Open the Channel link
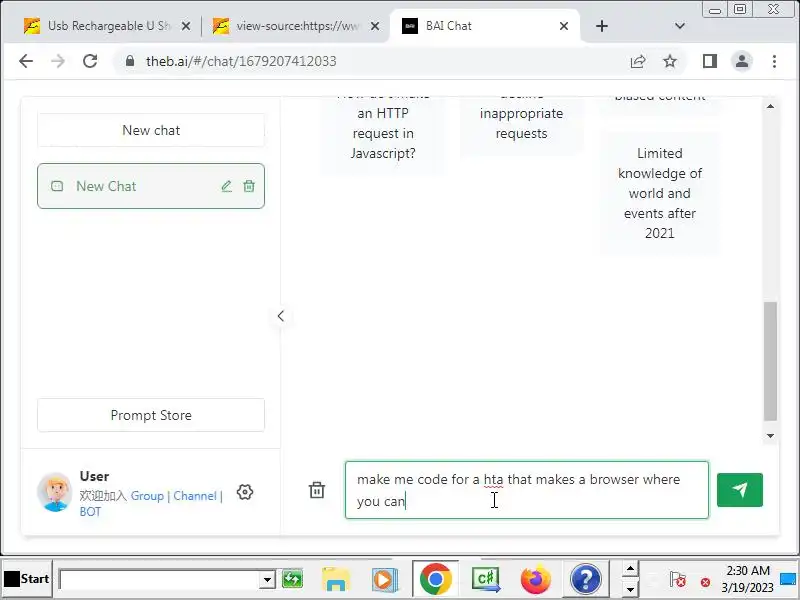This screenshot has height=600, width=800. point(195,496)
